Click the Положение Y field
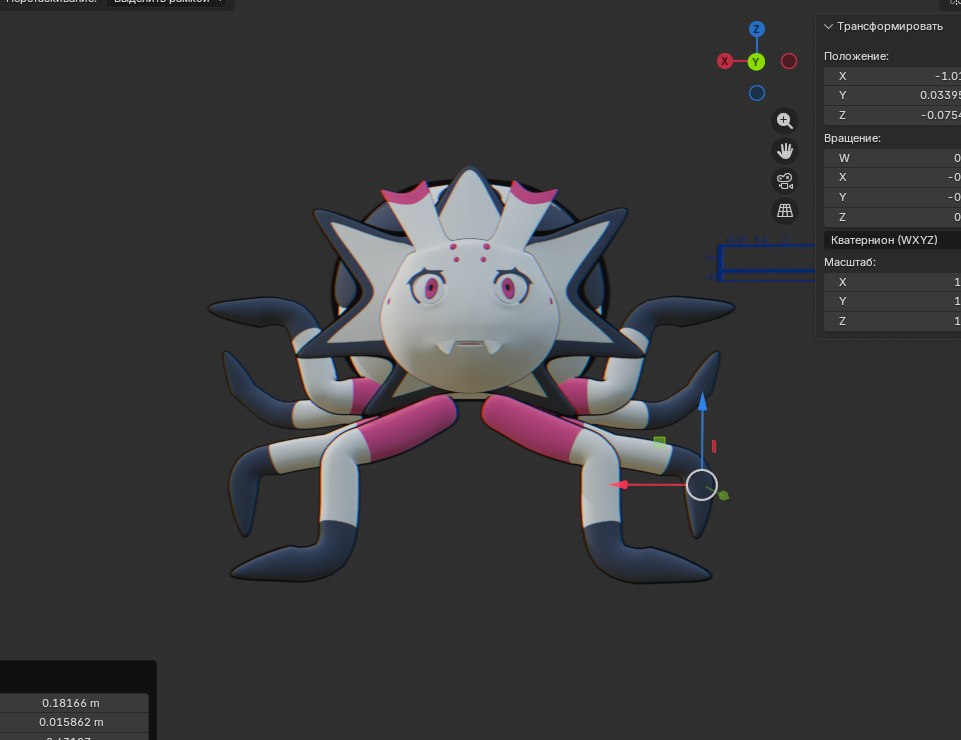961x740 pixels. pos(892,95)
